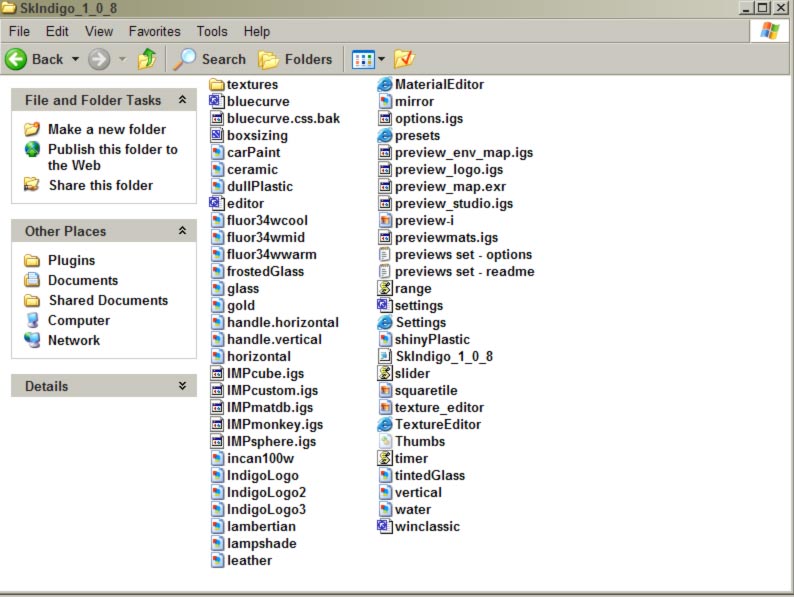Open the Forward history dropdown arrow
Viewport: 794px width, 597px height.
[x=122, y=59]
